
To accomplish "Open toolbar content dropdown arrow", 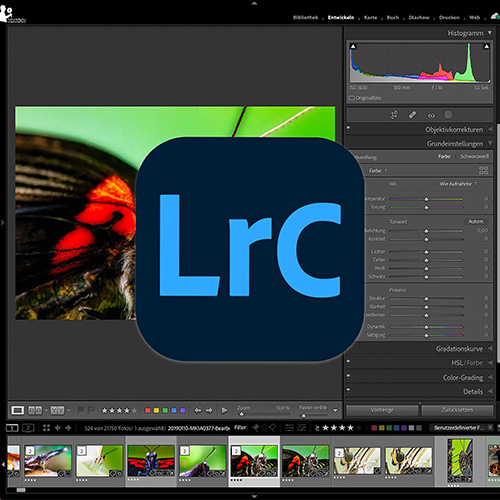I will [335, 411].
